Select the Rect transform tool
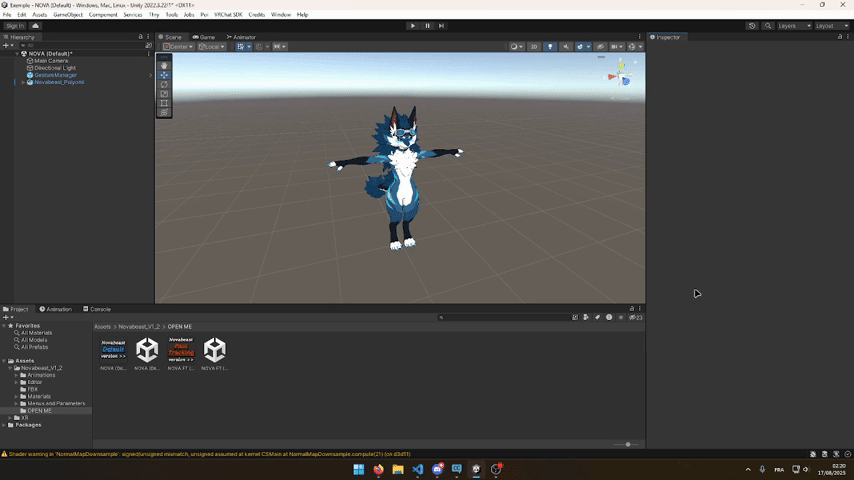The height and width of the screenshot is (480, 854). click(164, 103)
